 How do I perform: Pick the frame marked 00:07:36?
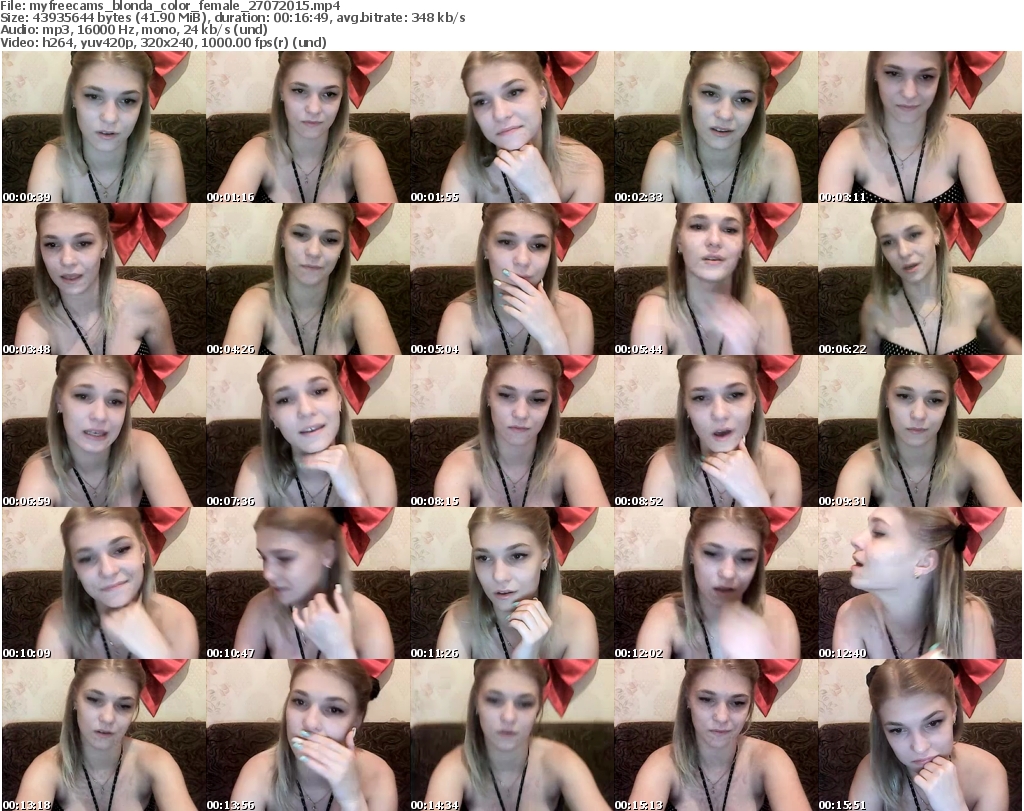308,431
